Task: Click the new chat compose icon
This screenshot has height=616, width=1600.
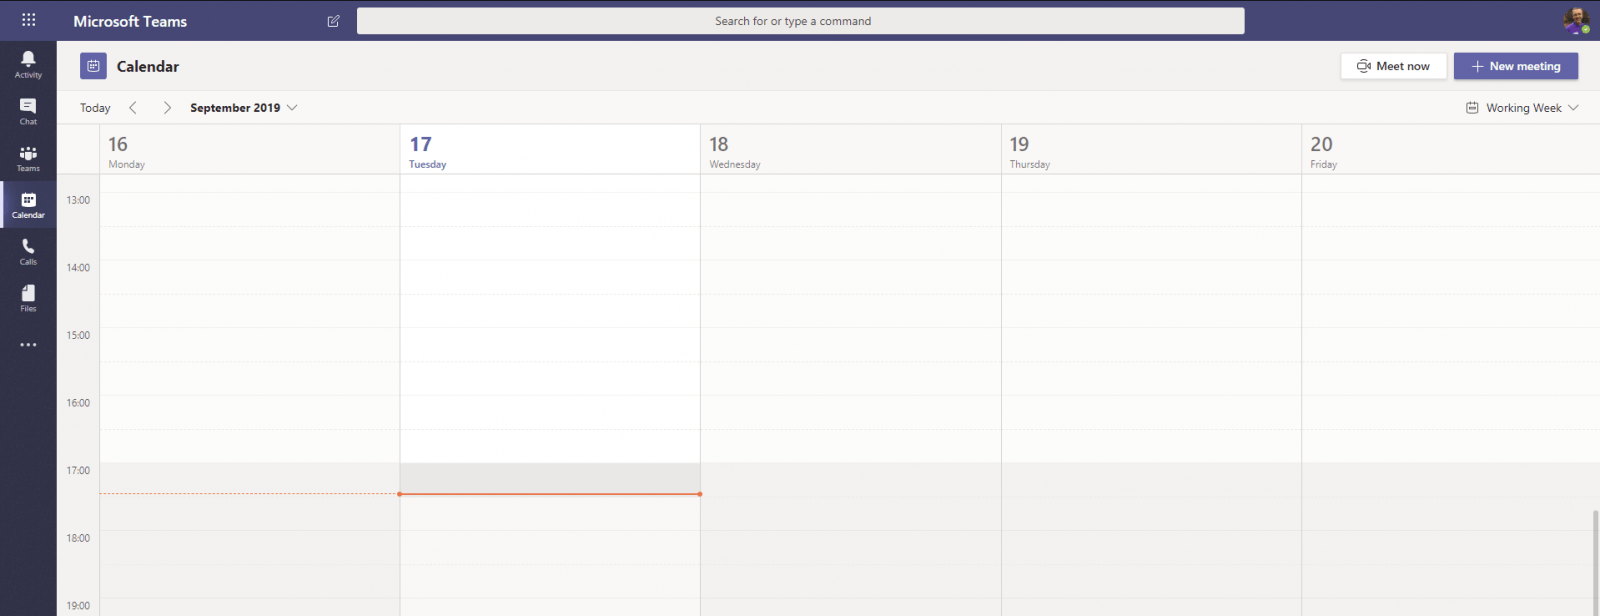Action: [334, 21]
